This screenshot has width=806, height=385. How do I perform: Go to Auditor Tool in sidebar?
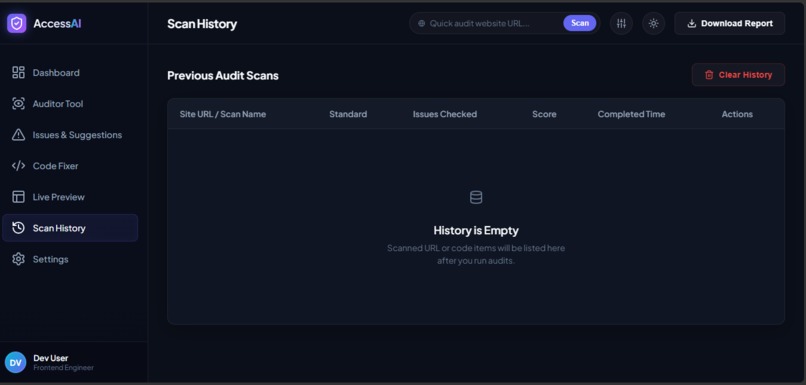tap(70, 104)
